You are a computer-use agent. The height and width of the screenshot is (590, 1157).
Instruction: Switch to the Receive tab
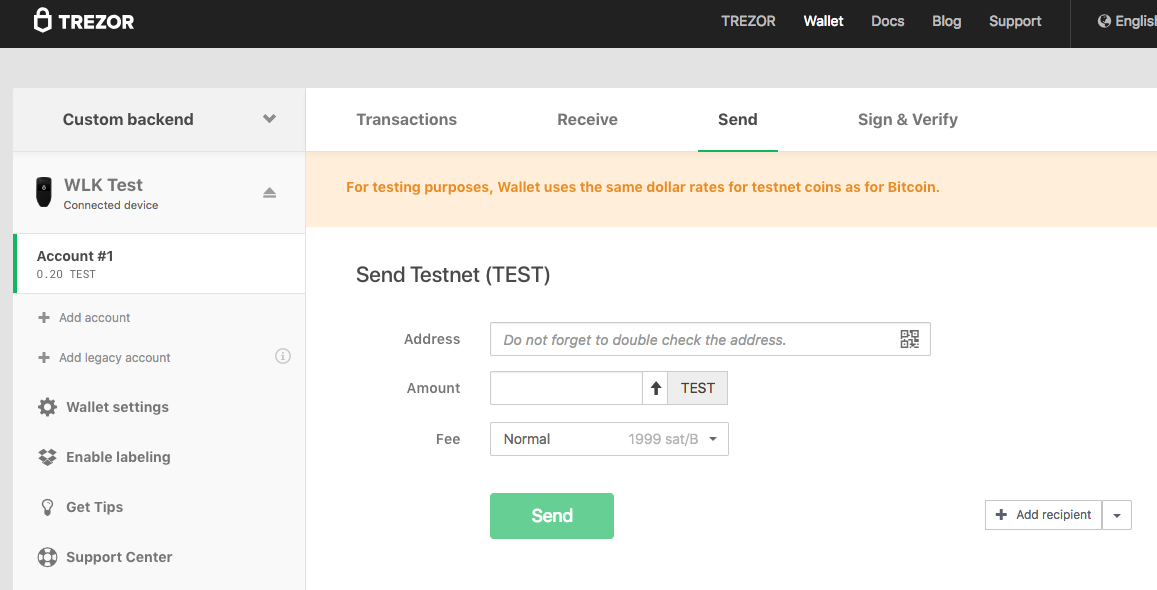click(x=587, y=119)
